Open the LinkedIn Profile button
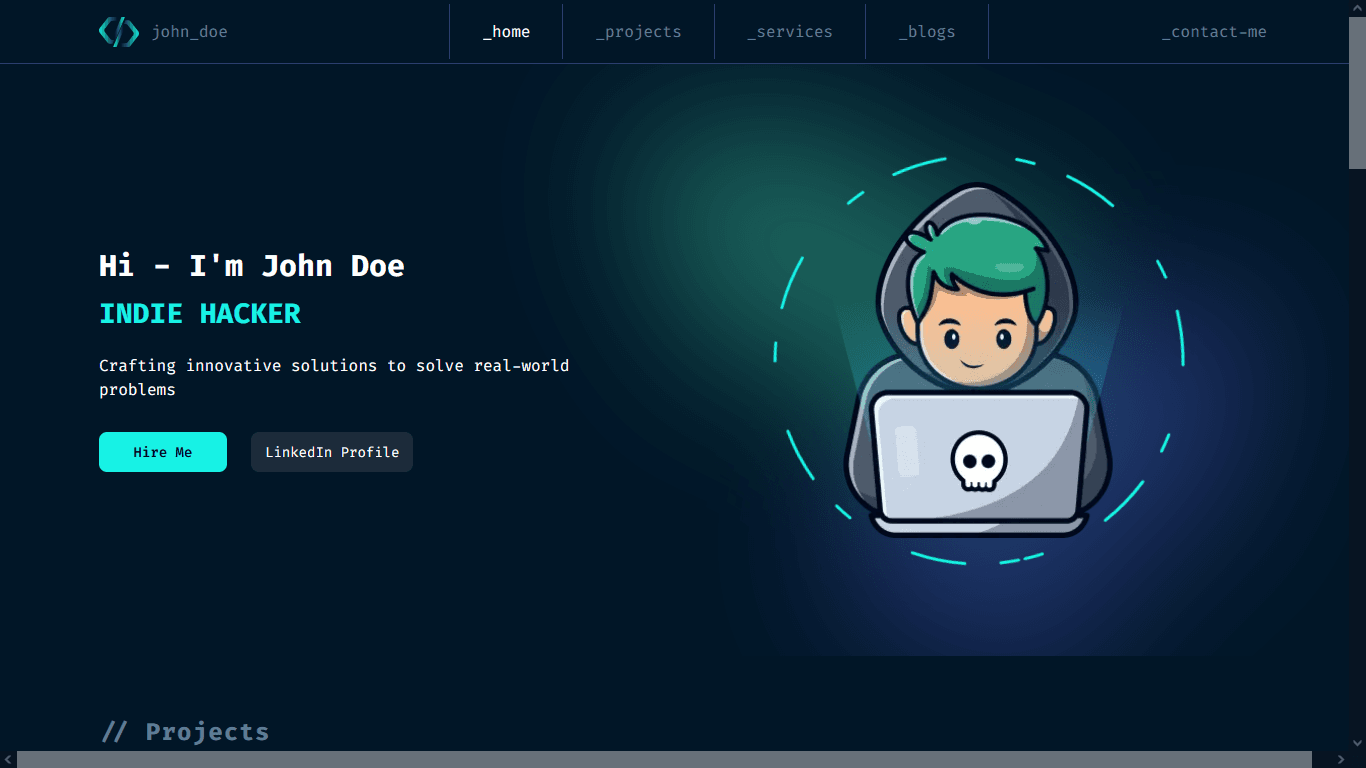 coord(331,451)
